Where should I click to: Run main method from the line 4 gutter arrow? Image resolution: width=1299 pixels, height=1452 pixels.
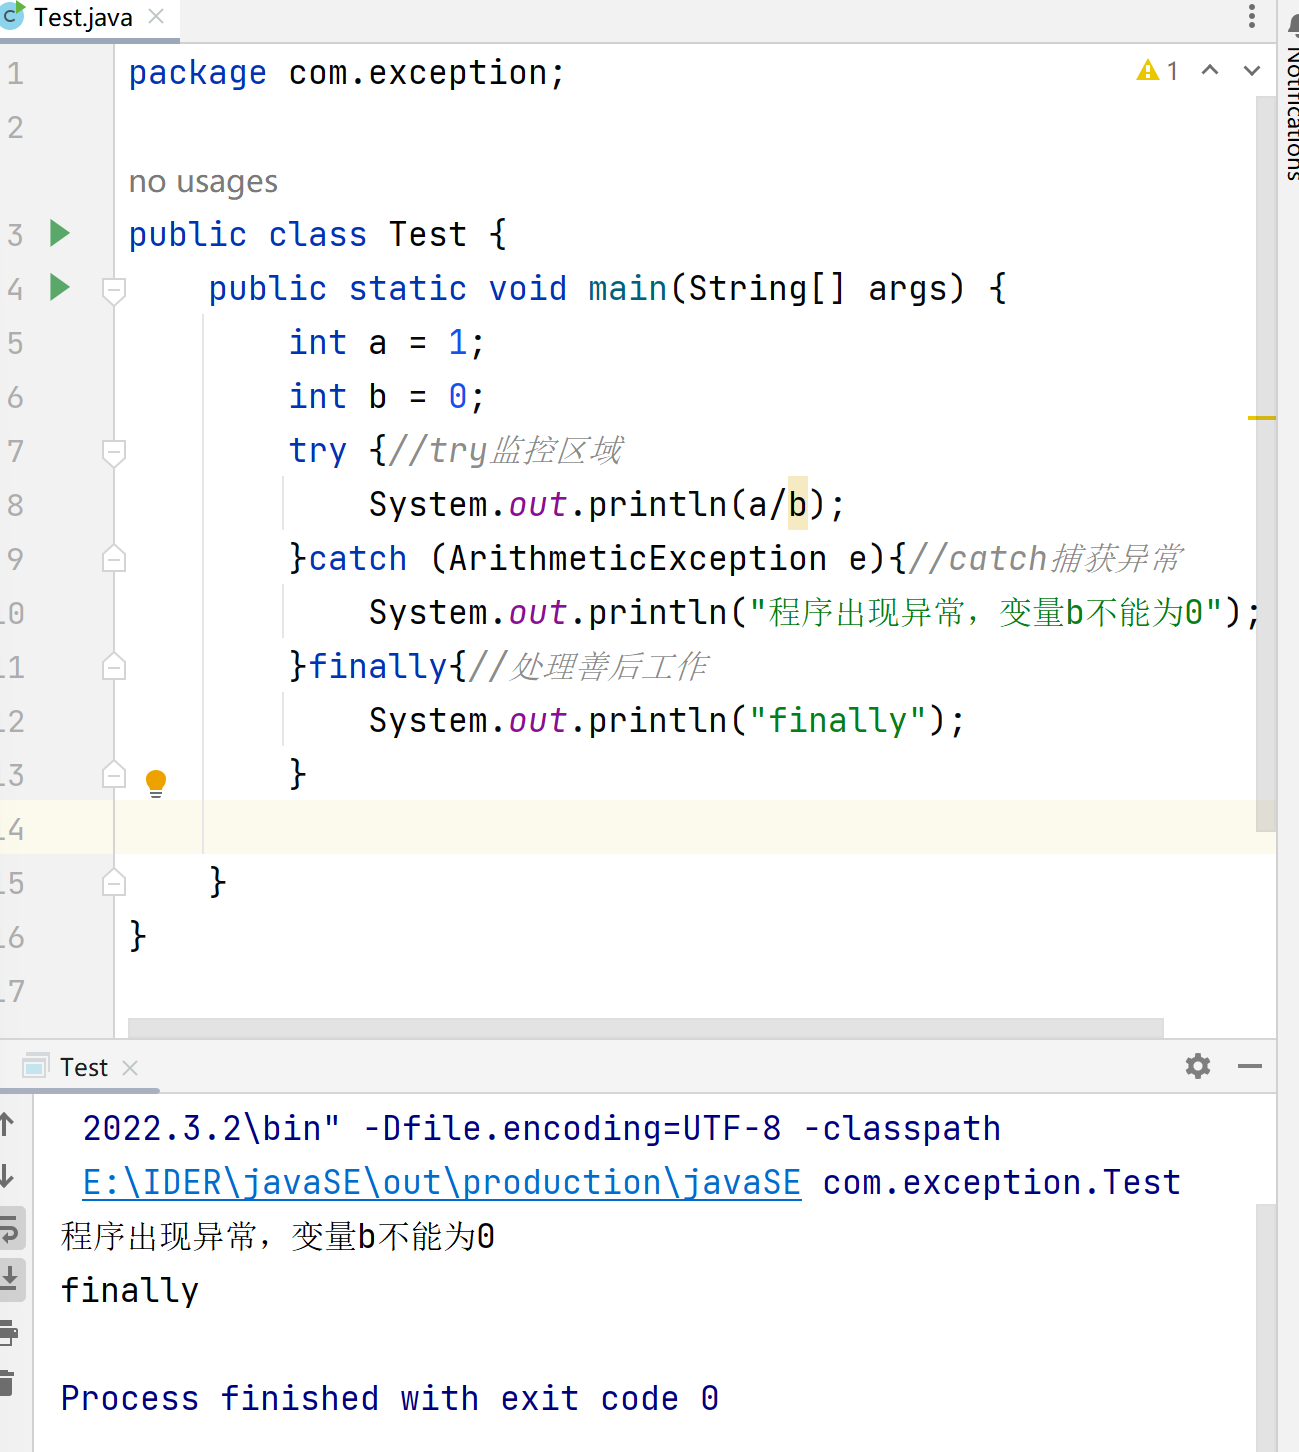coord(60,287)
